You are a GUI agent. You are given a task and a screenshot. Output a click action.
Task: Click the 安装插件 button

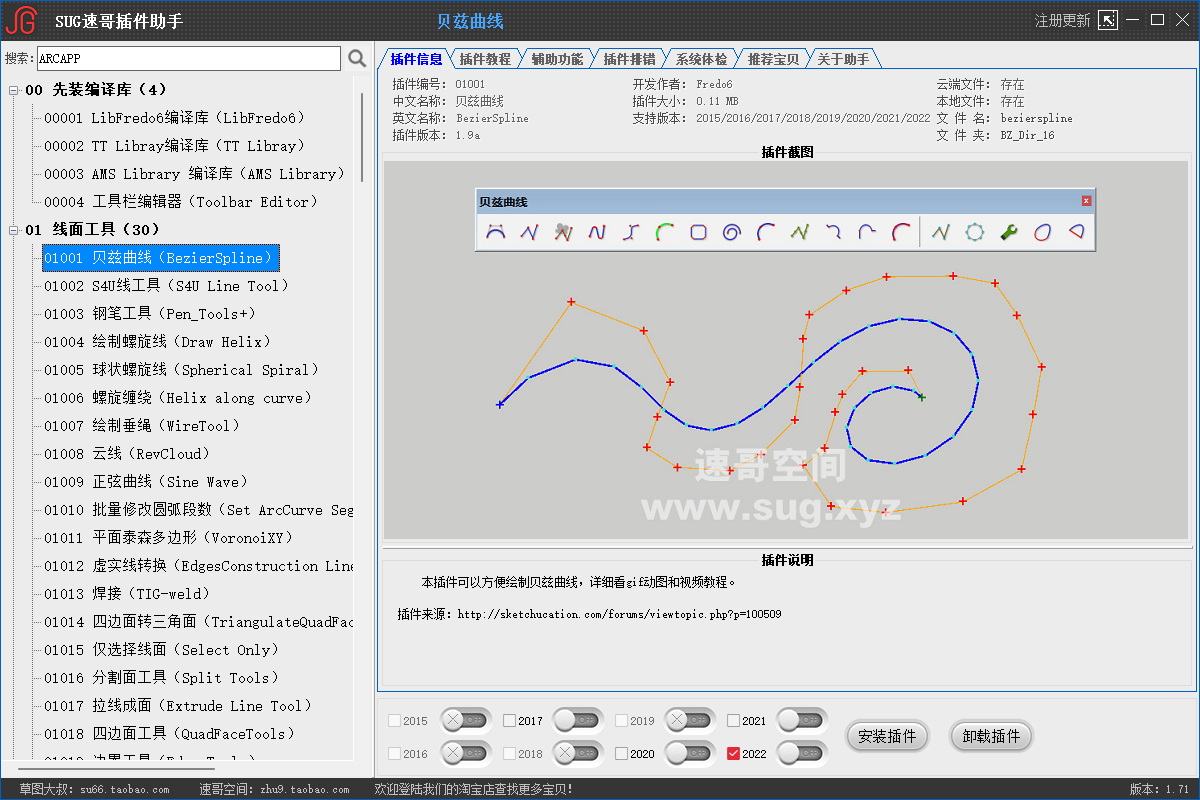click(887, 737)
